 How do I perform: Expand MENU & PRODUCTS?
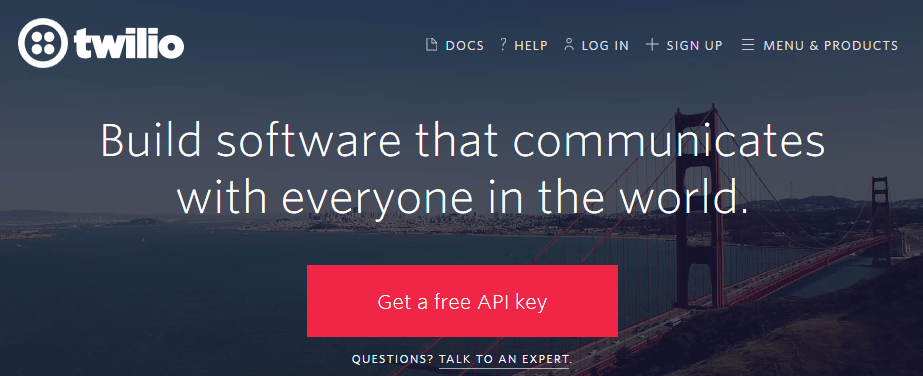tap(831, 45)
